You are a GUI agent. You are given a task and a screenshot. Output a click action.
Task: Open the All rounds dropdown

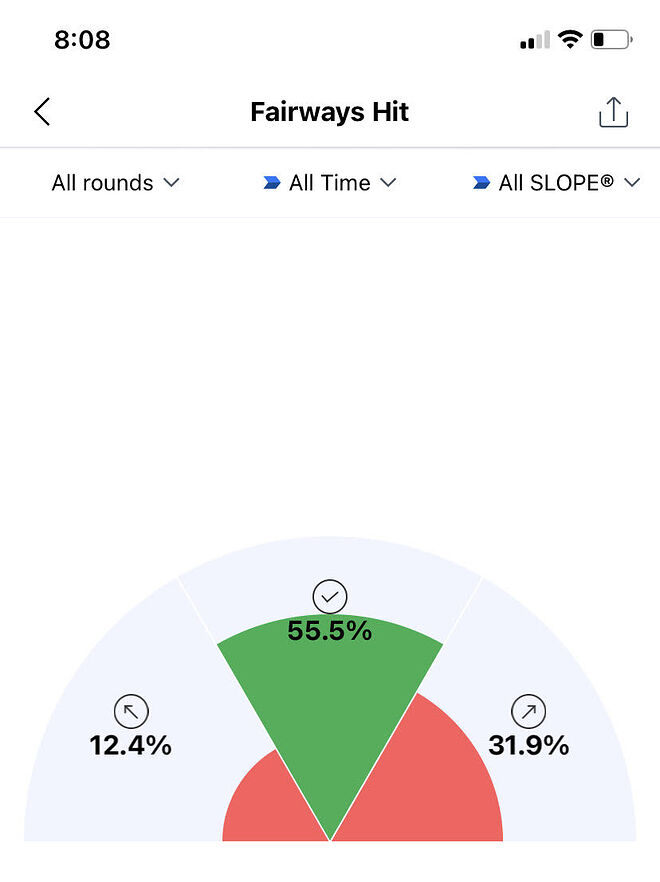click(x=115, y=183)
